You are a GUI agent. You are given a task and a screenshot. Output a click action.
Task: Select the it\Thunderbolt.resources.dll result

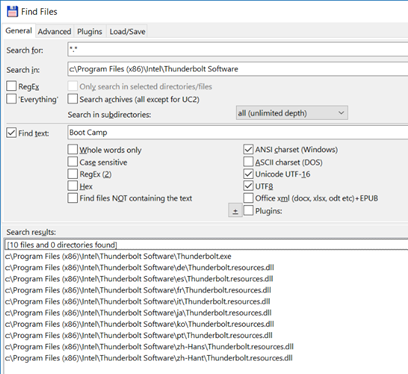click(x=137, y=302)
